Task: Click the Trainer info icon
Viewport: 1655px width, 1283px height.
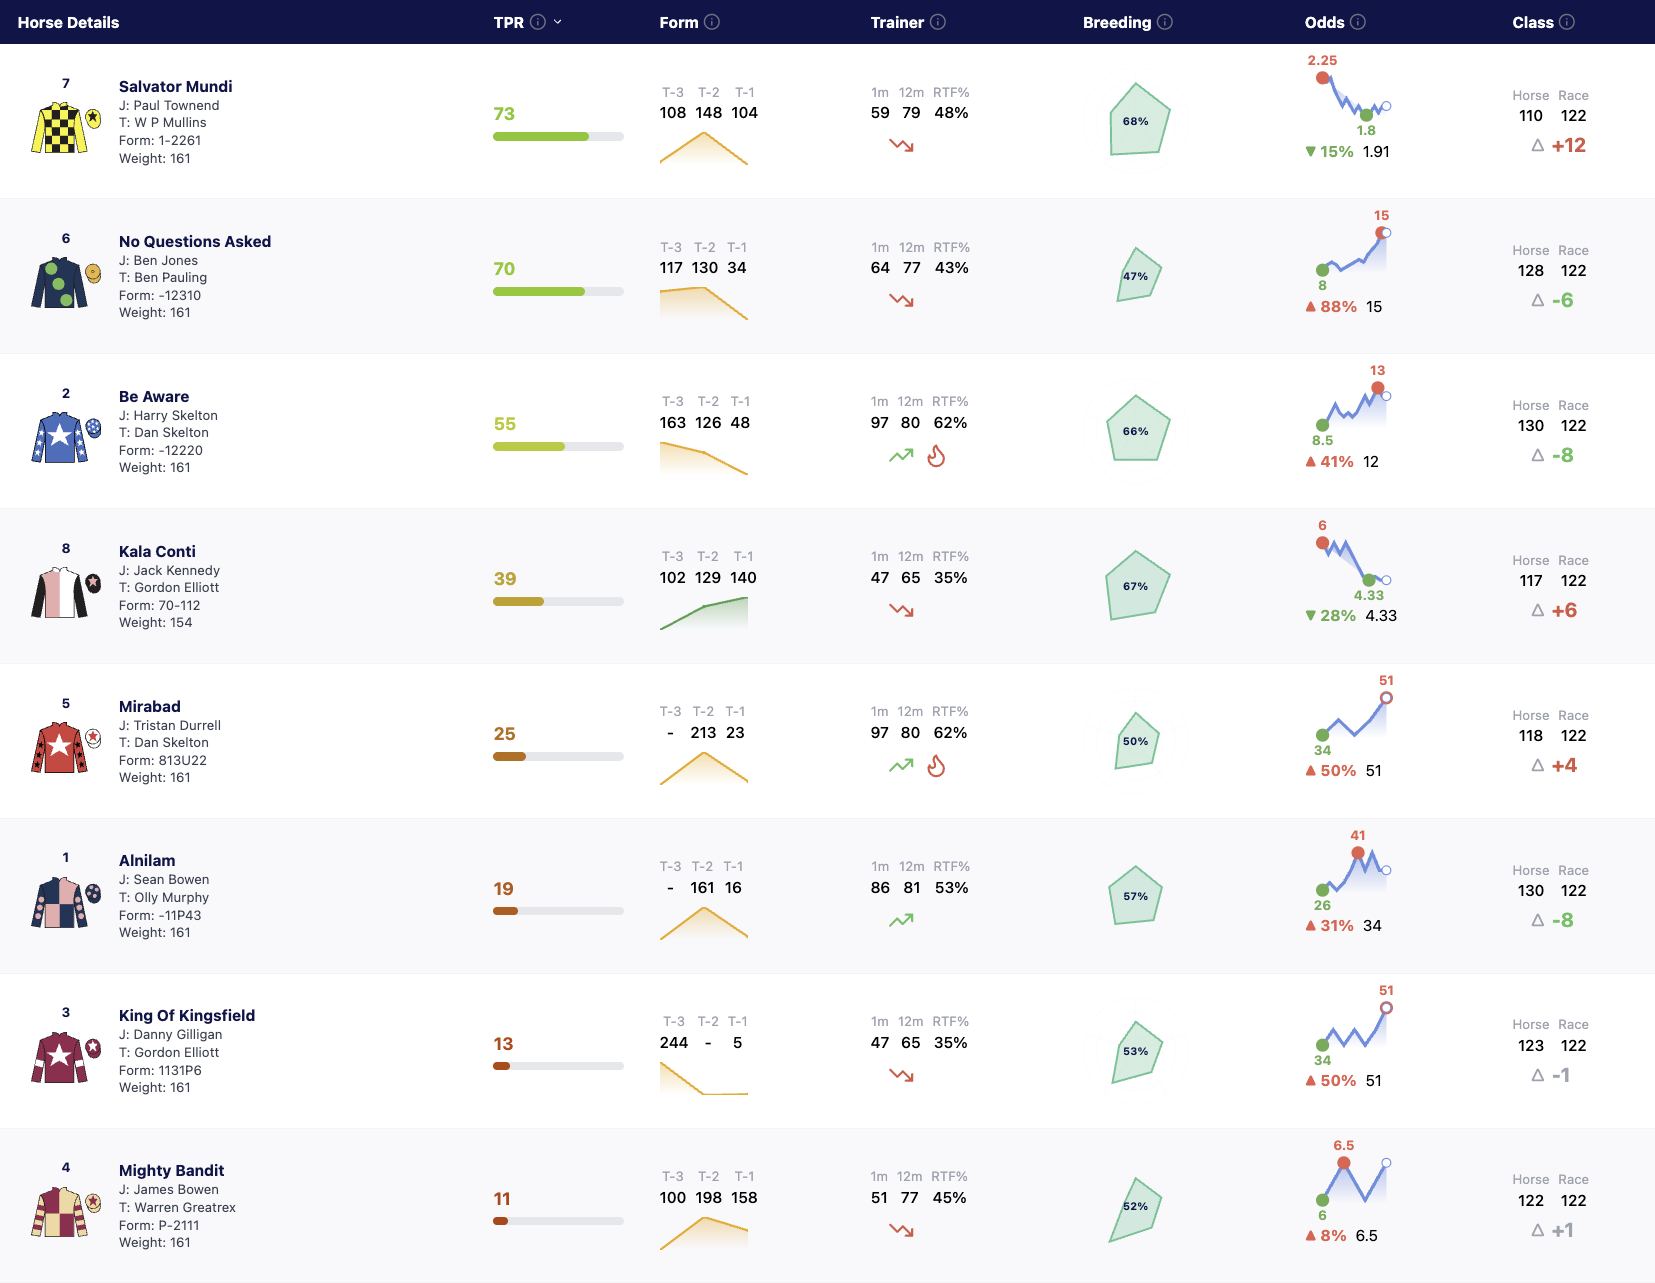Action: [x=938, y=22]
